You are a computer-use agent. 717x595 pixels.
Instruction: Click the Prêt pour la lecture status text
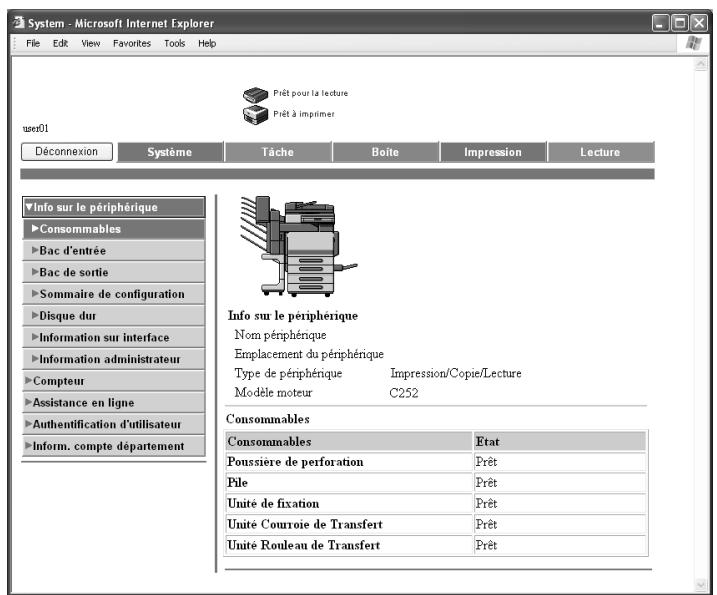pos(310,93)
